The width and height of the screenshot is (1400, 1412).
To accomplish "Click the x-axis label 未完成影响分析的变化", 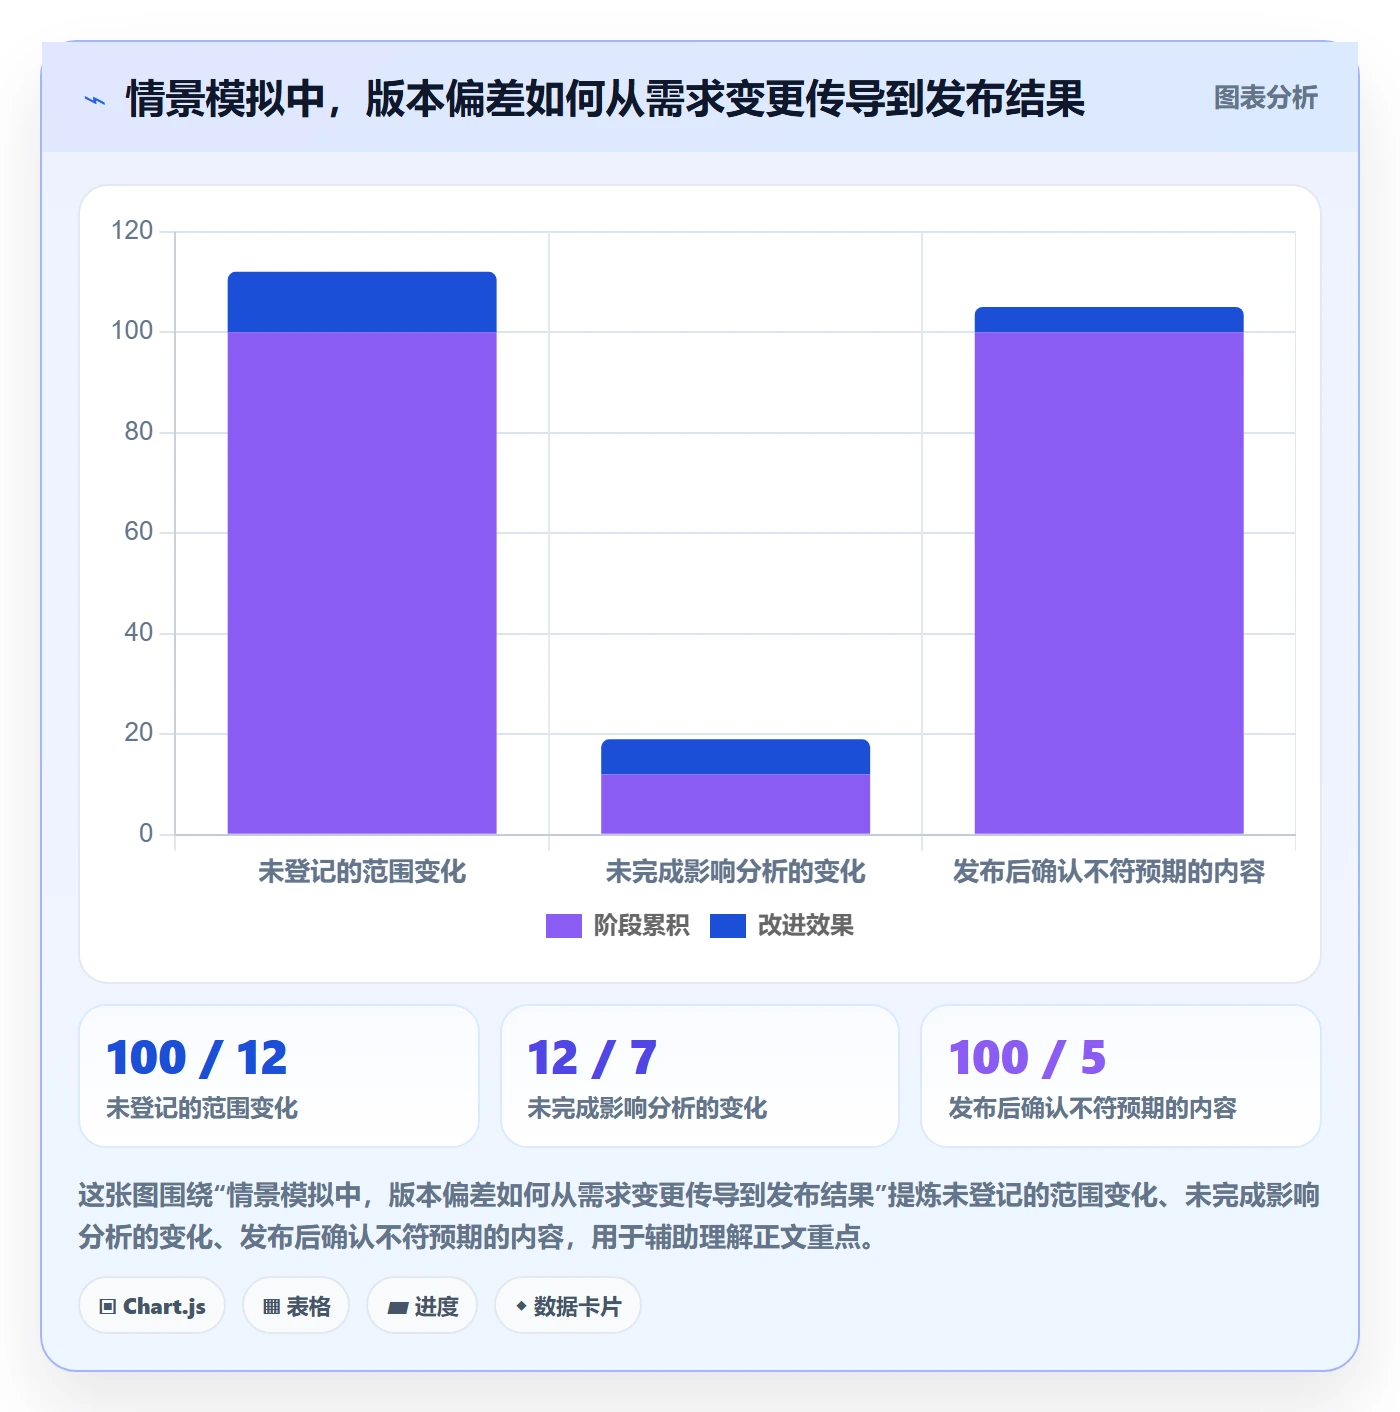I will click(735, 872).
